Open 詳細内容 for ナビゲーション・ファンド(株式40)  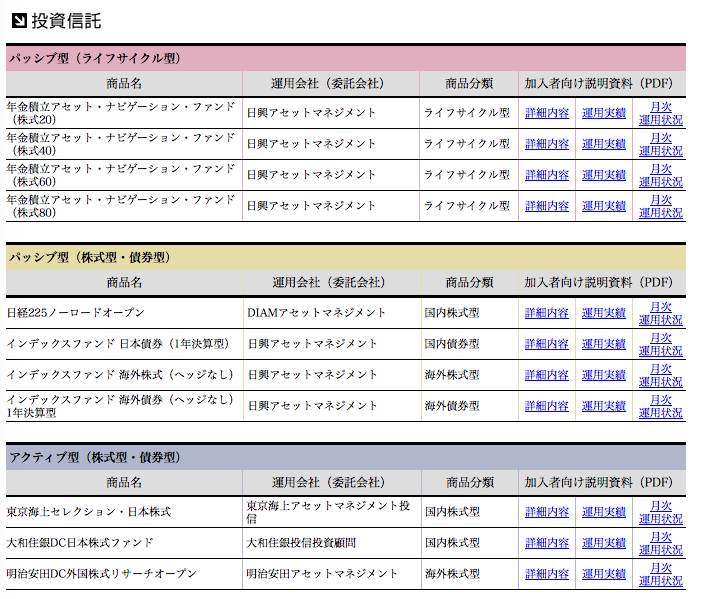point(547,144)
